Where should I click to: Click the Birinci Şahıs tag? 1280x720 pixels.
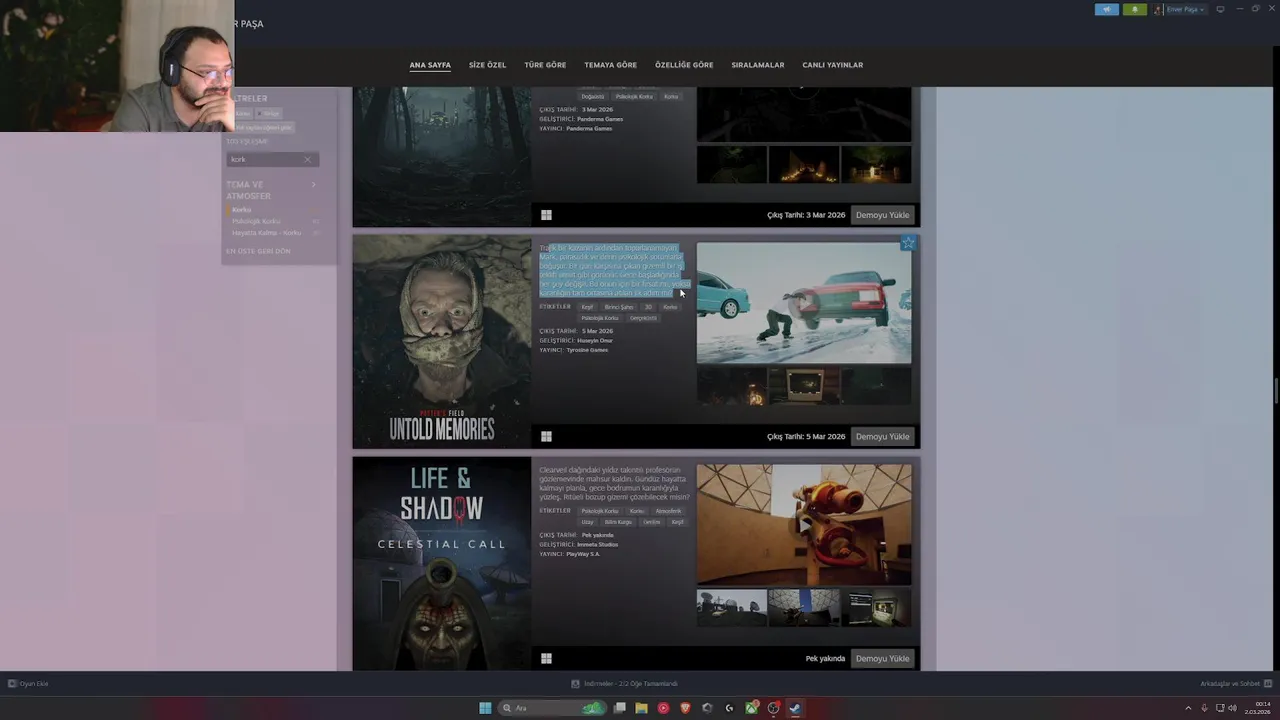point(619,307)
